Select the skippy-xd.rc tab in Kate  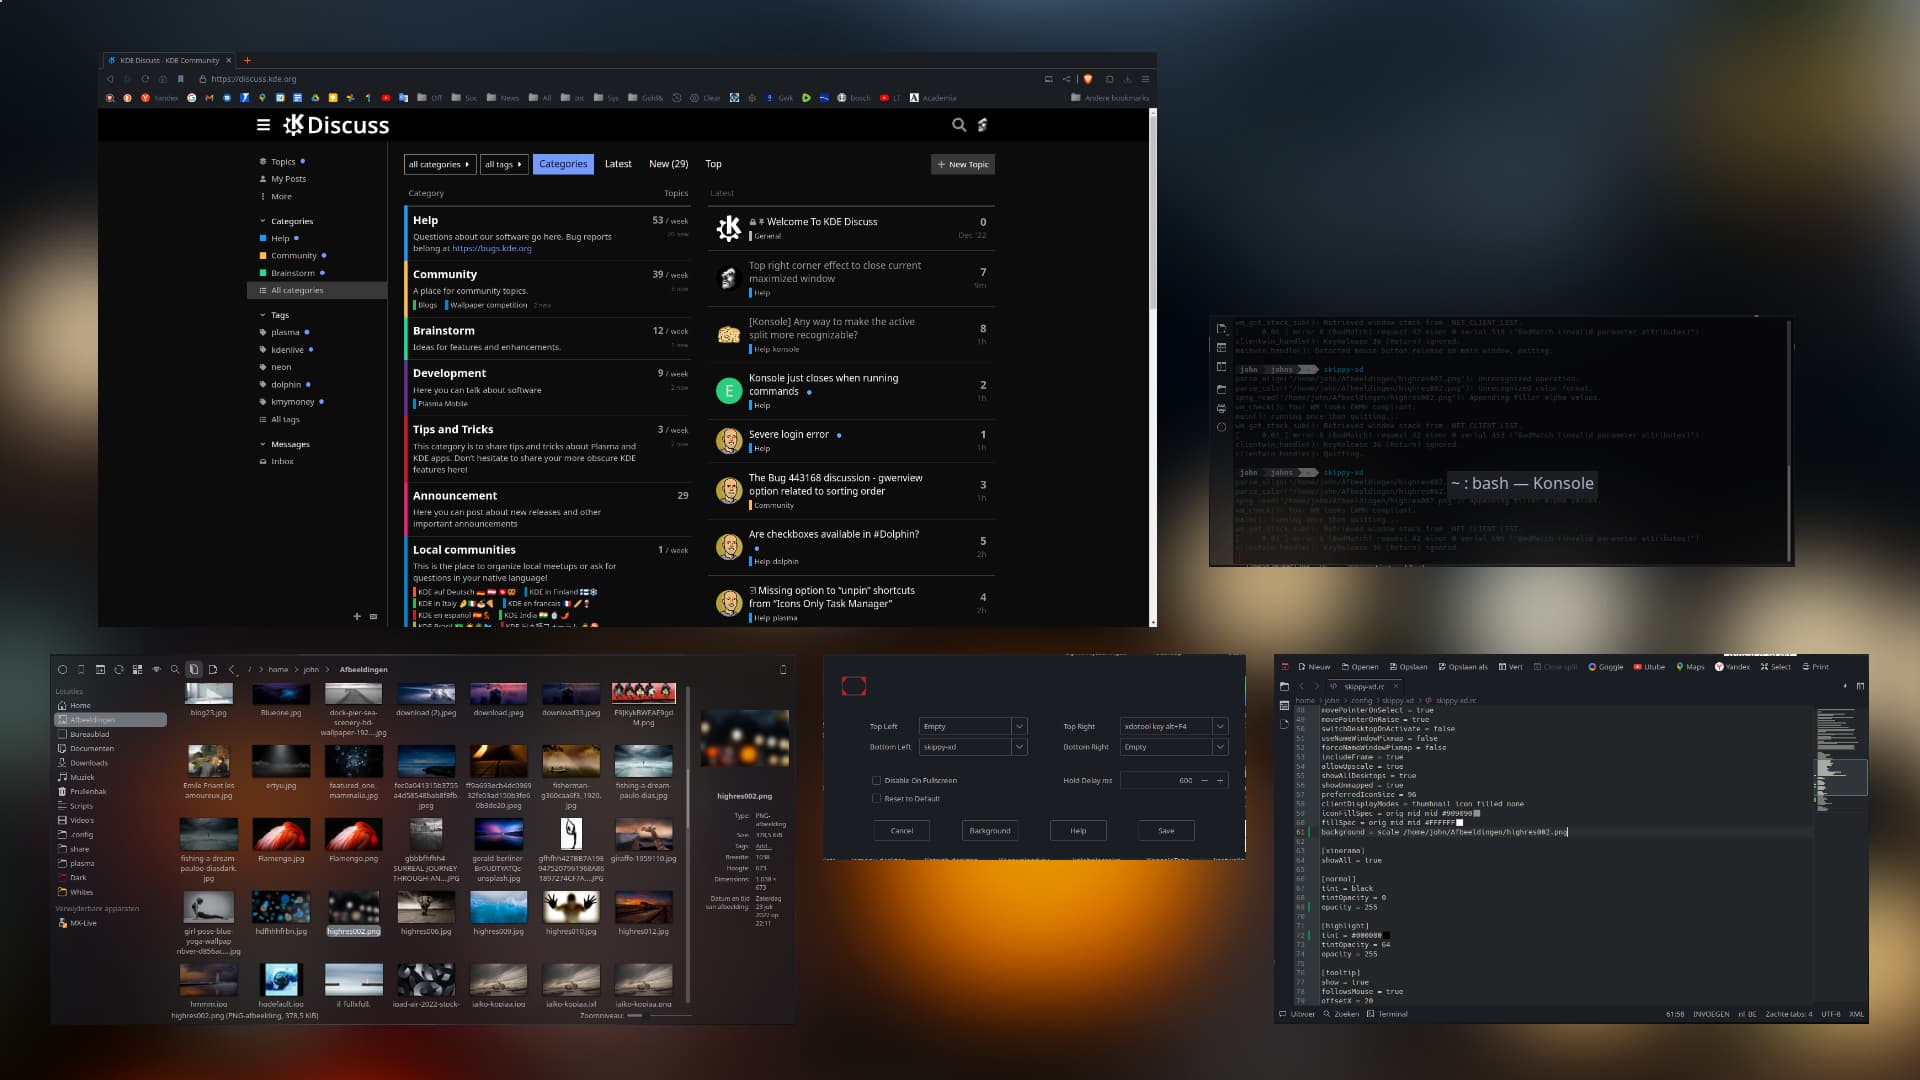point(1363,687)
